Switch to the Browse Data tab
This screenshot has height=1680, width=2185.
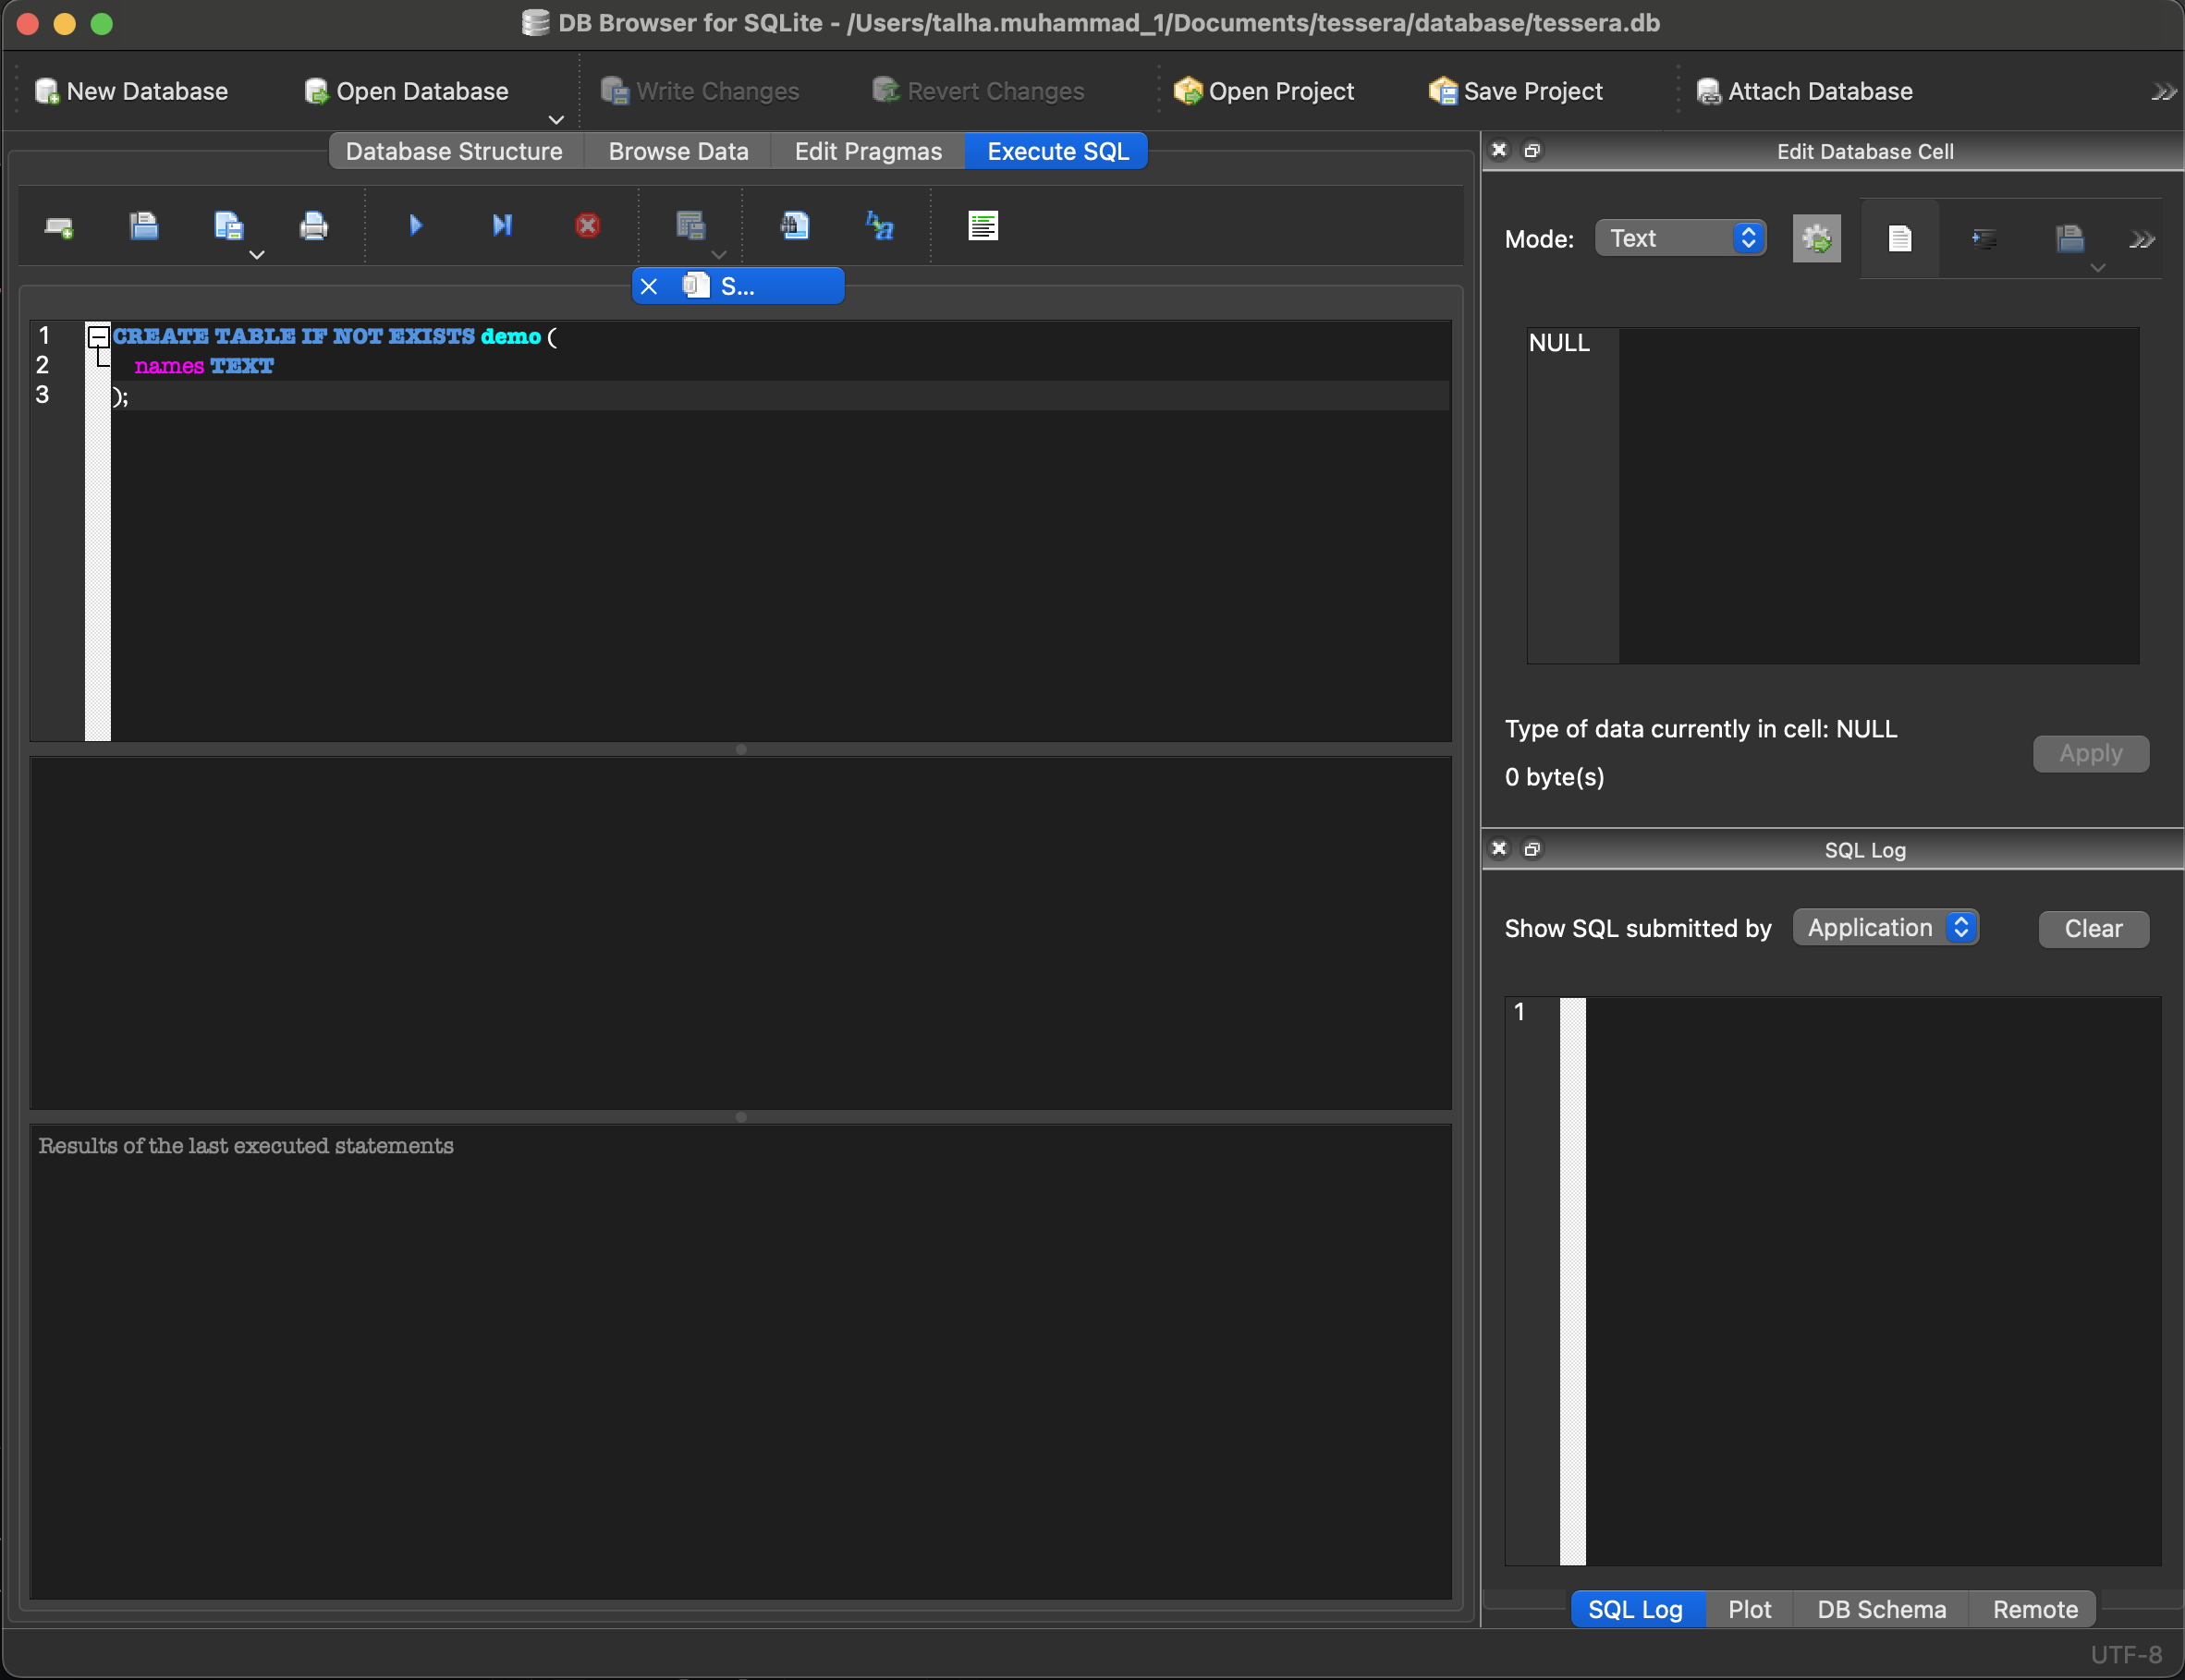(x=678, y=151)
